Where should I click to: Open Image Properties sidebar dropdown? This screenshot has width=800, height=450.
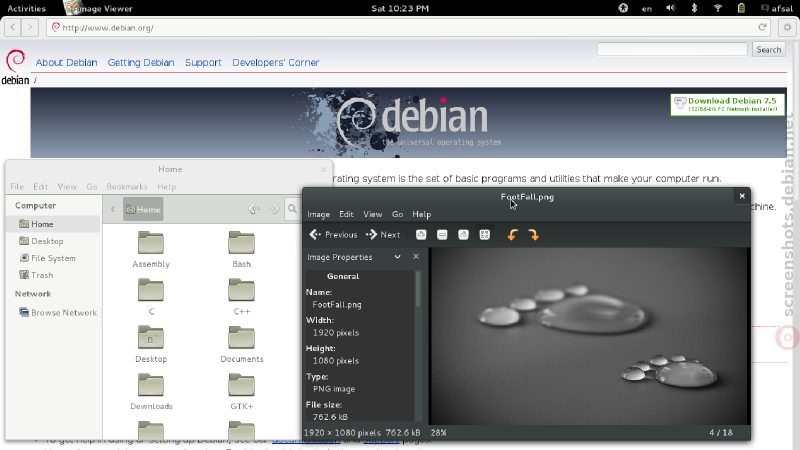(x=397, y=257)
